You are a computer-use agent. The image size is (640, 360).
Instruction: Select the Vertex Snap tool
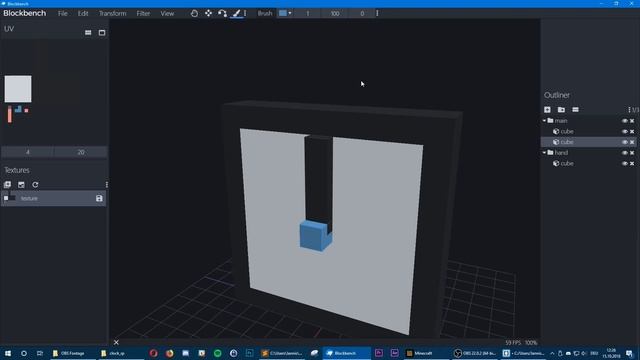pos(222,13)
